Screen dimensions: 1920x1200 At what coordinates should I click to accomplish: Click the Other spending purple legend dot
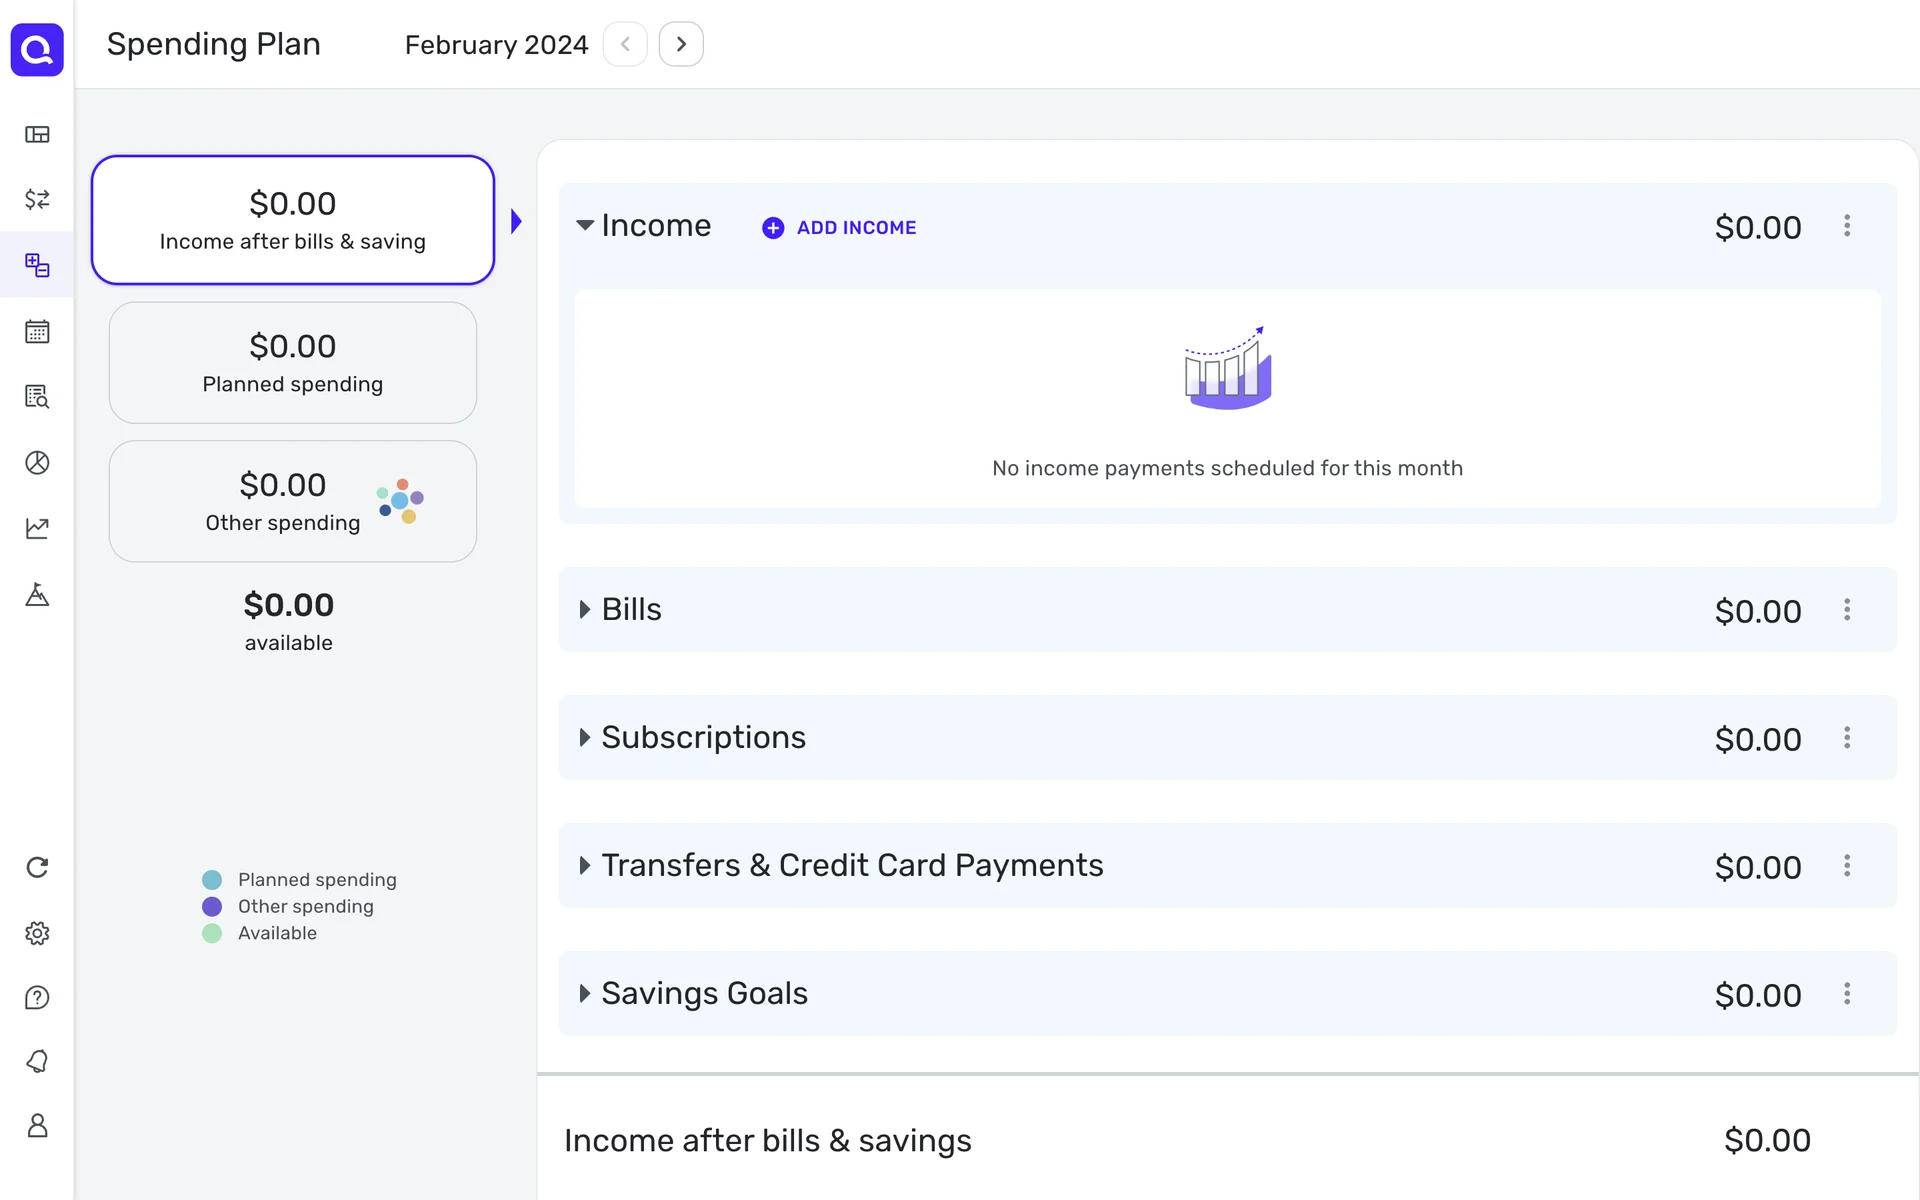coord(212,906)
